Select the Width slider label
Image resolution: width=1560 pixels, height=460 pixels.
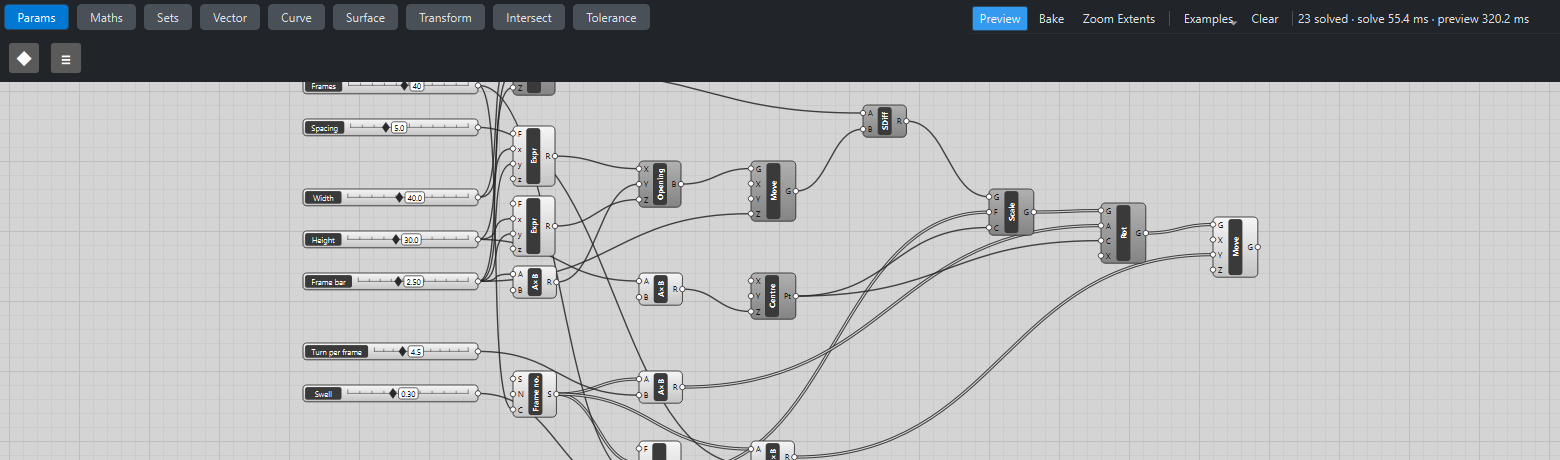click(324, 198)
